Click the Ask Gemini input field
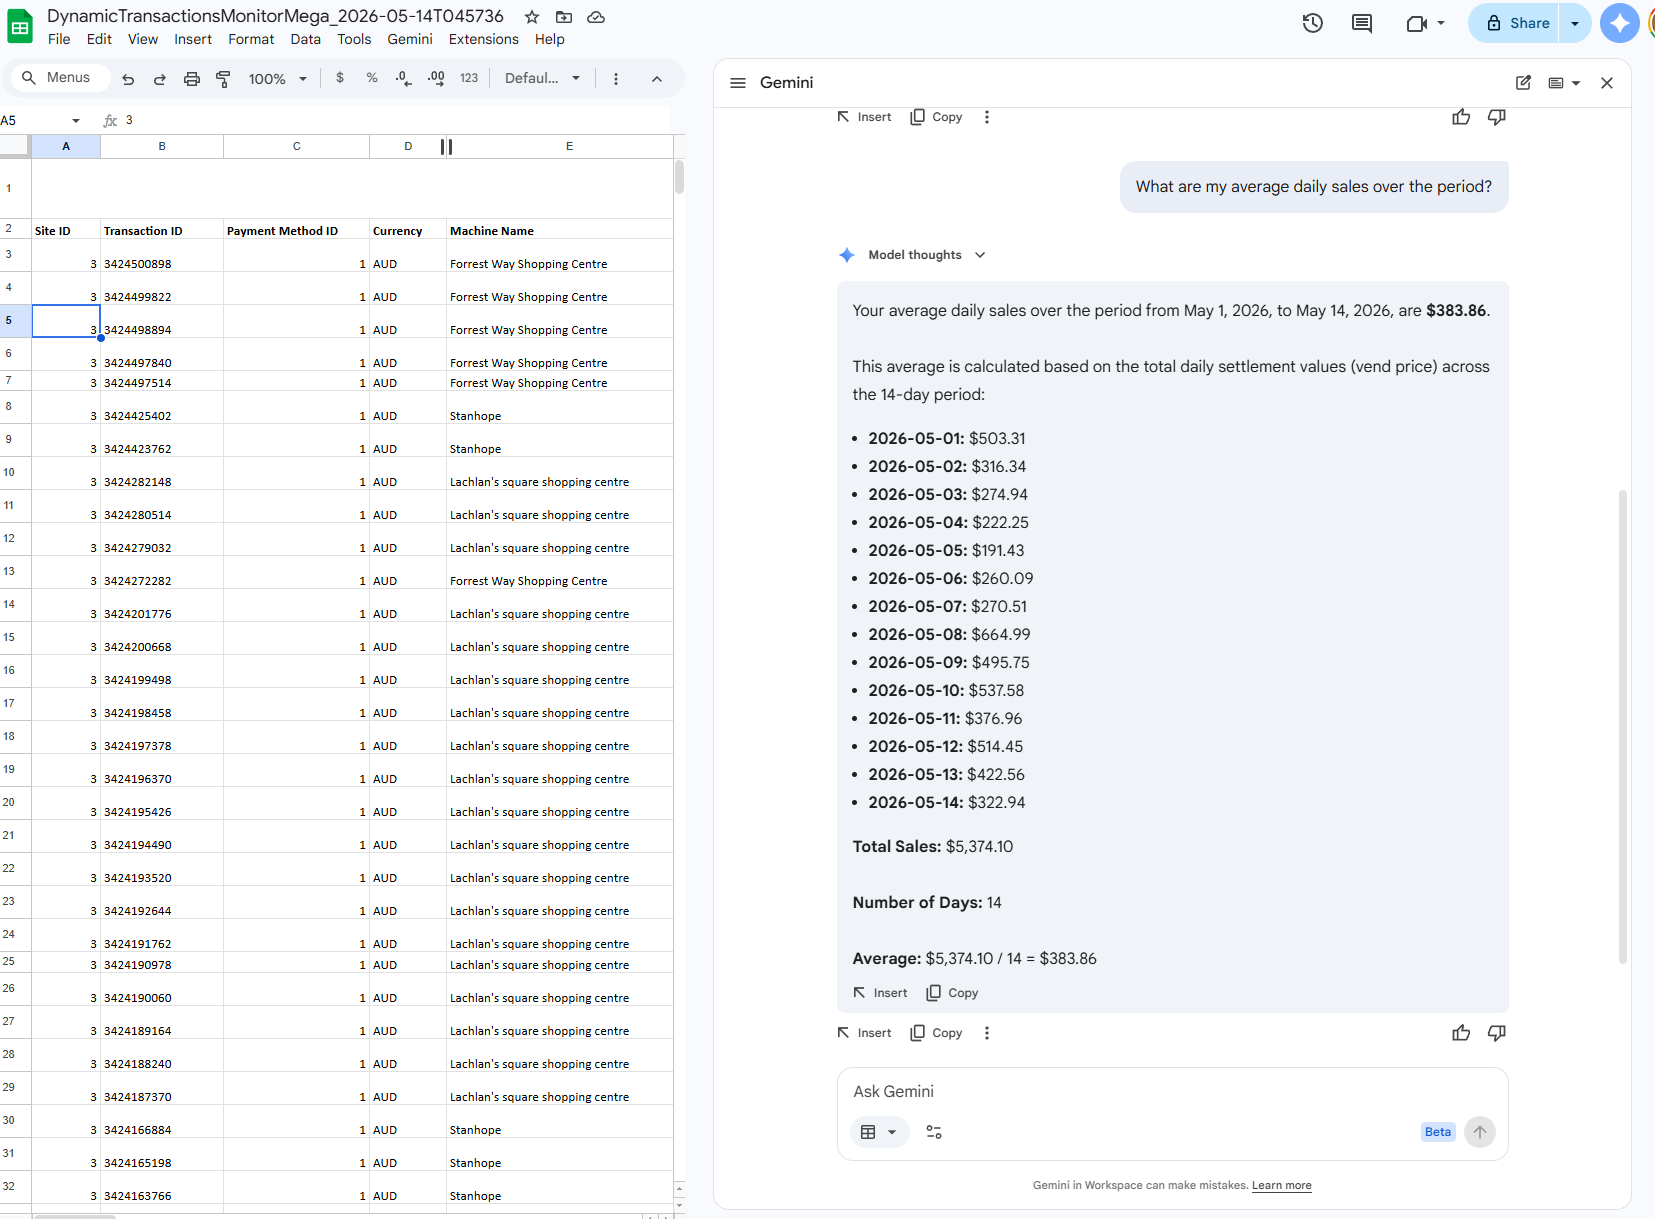Viewport: 1655px width, 1219px height. pyautogui.click(x=1172, y=1092)
